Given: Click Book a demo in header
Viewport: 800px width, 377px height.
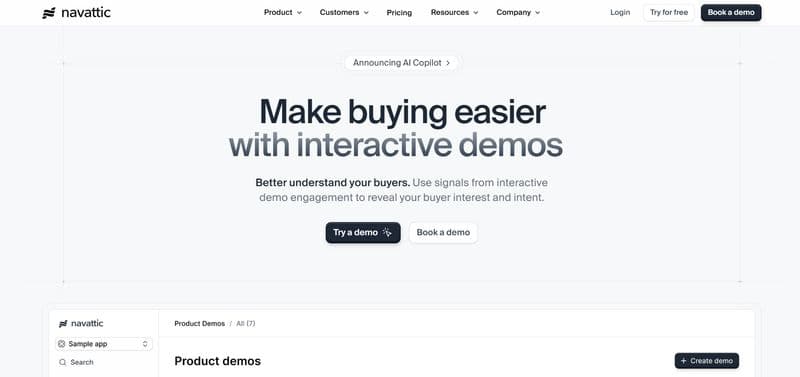Looking at the screenshot, I should coord(731,12).
